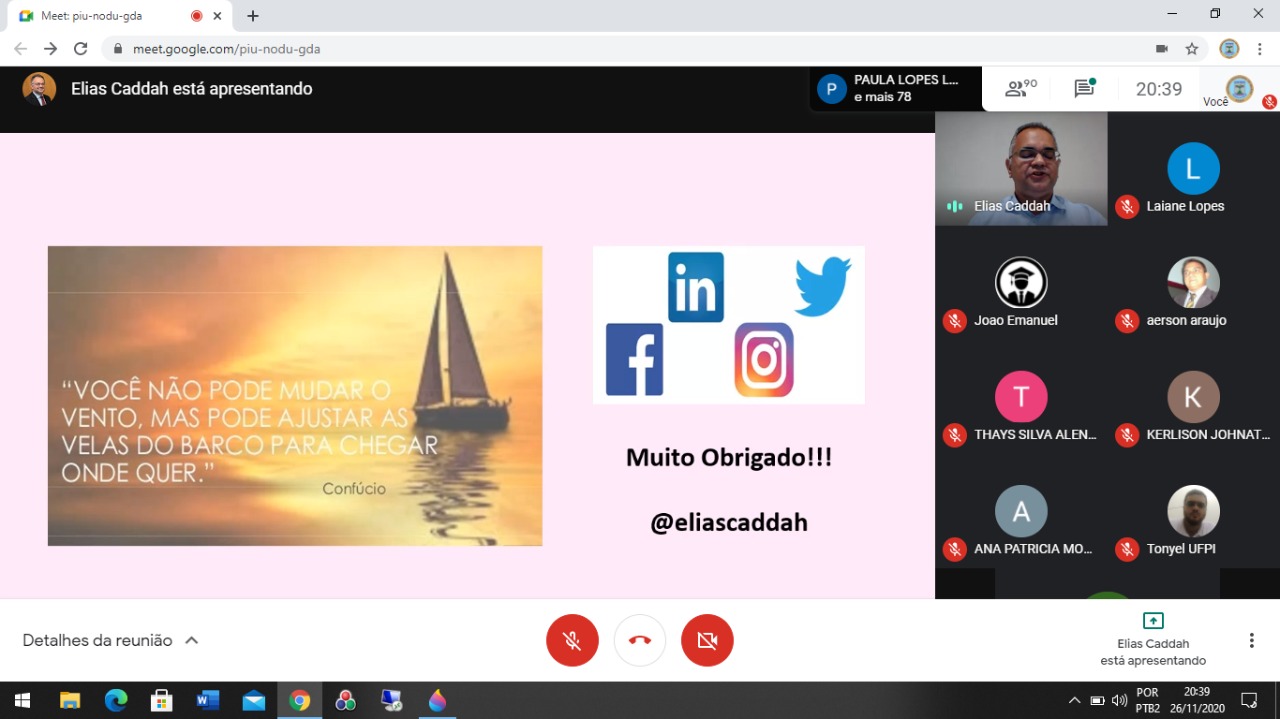Open the PAULA LOPES participants popup

[895, 89]
